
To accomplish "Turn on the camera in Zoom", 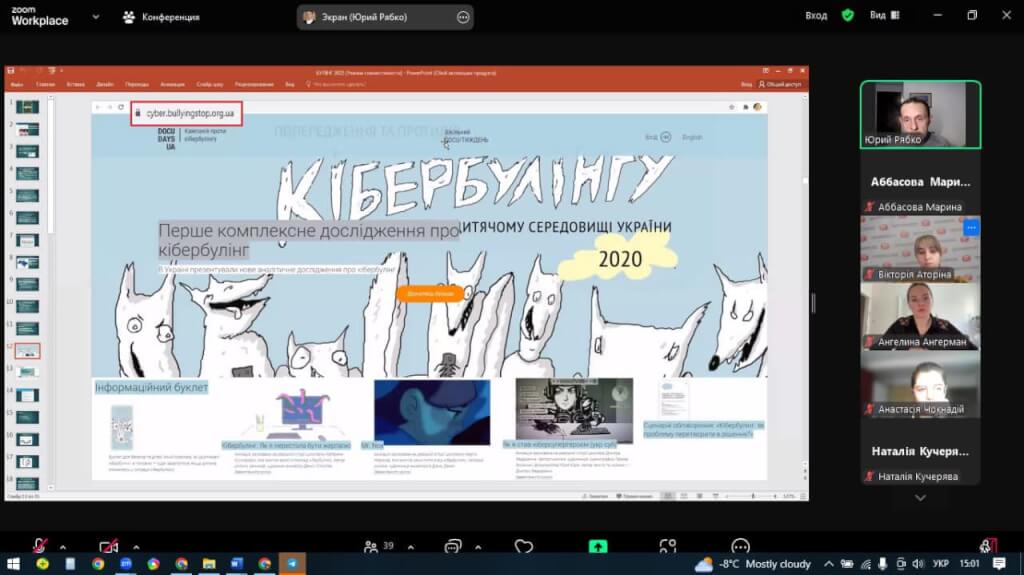I will [108, 546].
